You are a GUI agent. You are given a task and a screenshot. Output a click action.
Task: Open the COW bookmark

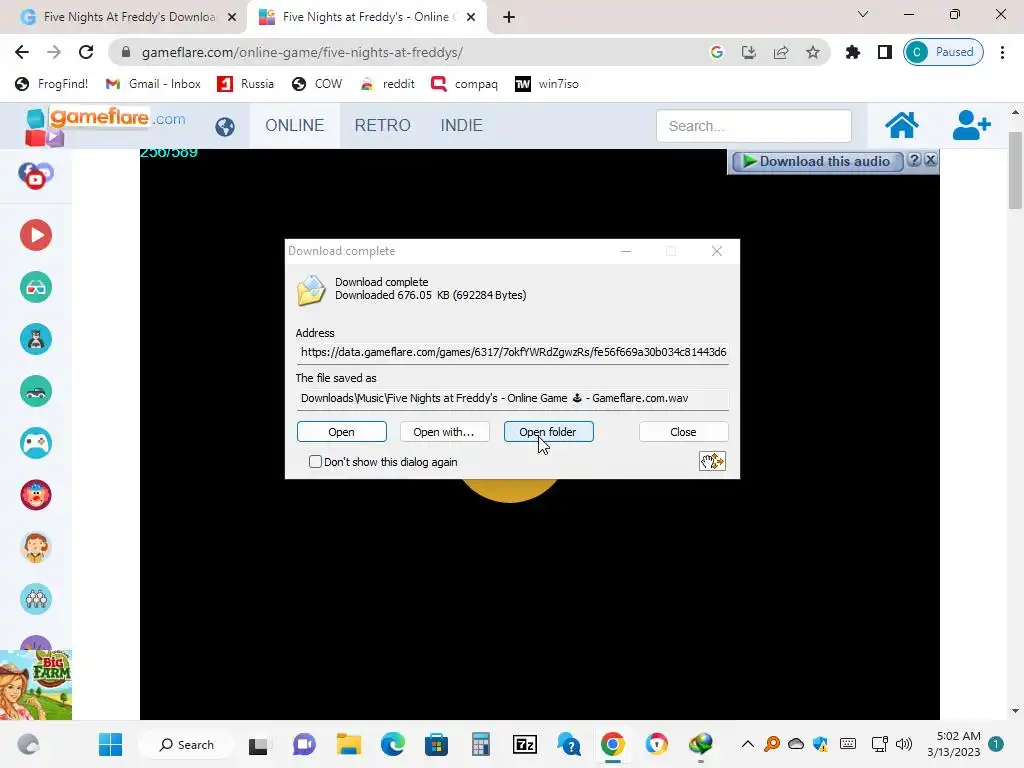coord(317,84)
